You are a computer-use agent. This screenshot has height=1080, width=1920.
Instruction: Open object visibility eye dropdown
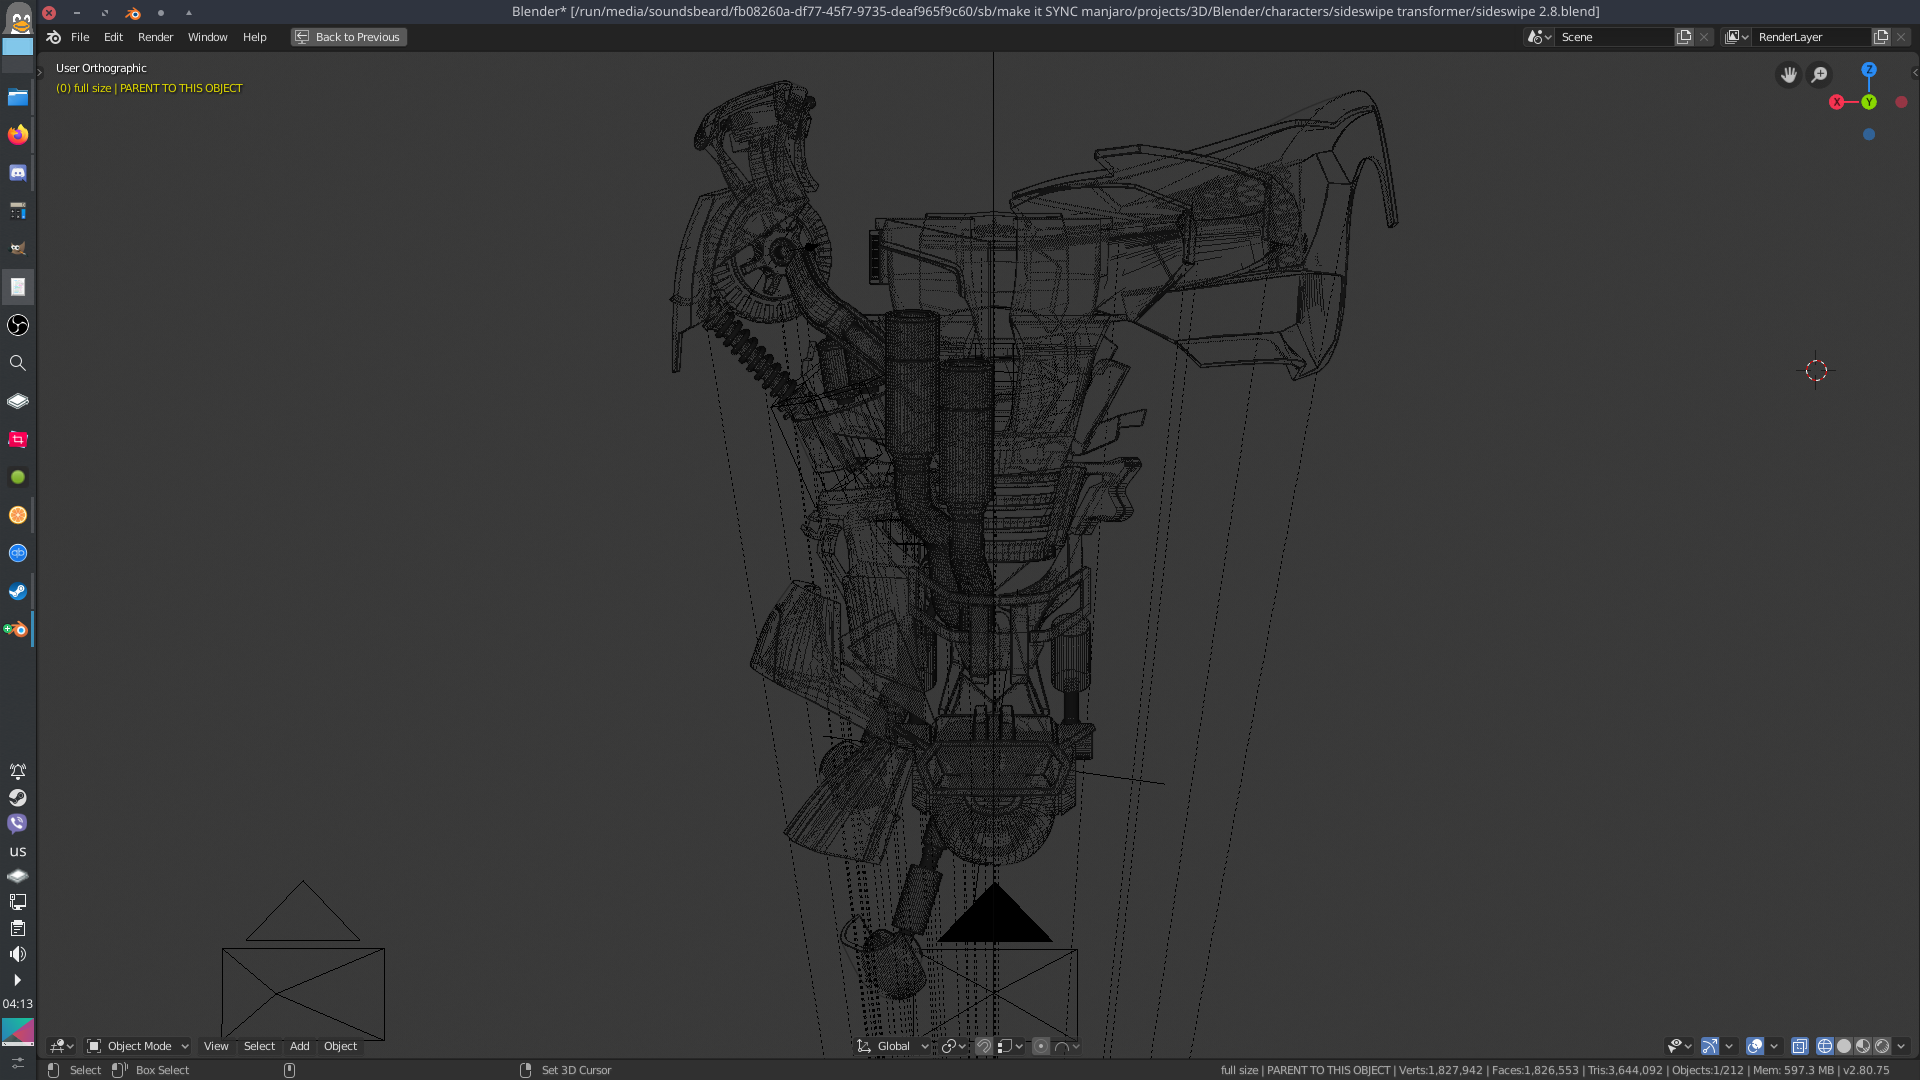[1680, 1046]
